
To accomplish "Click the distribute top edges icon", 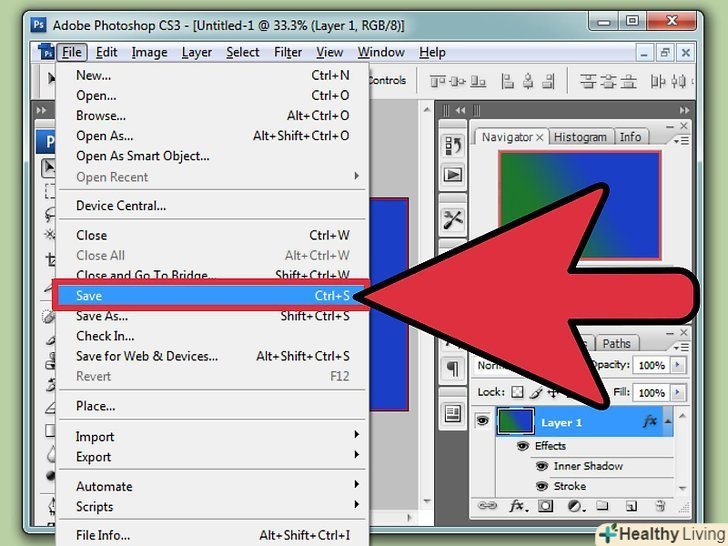I will 588,82.
